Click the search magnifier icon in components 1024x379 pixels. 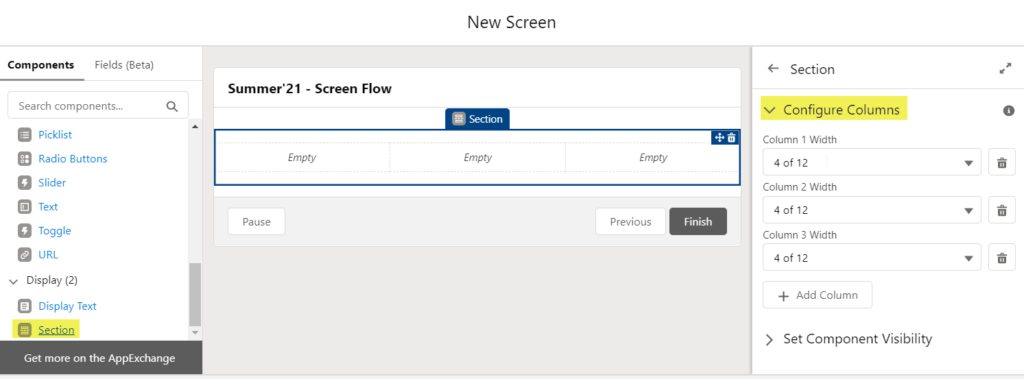point(172,106)
